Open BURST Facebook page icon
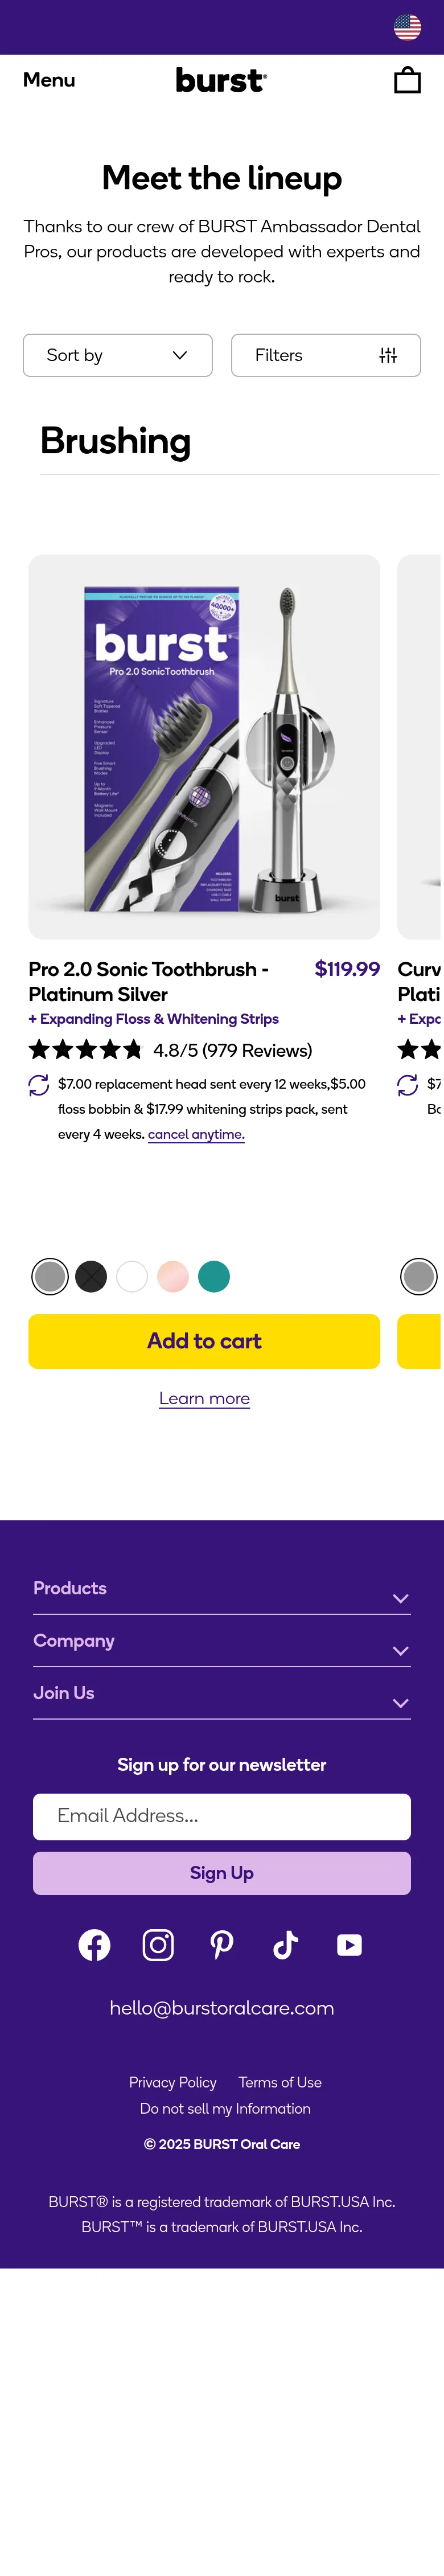444x2576 pixels. [x=95, y=1944]
